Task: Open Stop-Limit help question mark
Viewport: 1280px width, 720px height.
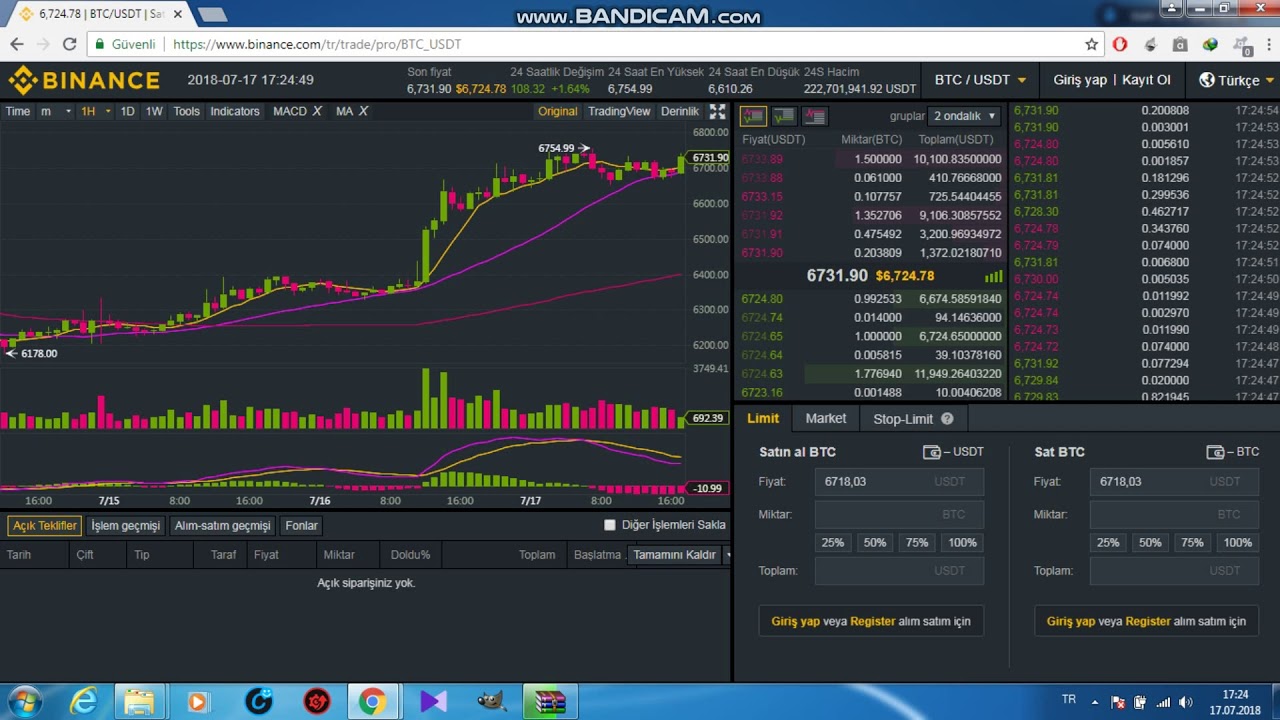Action: click(x=947, y=419)
